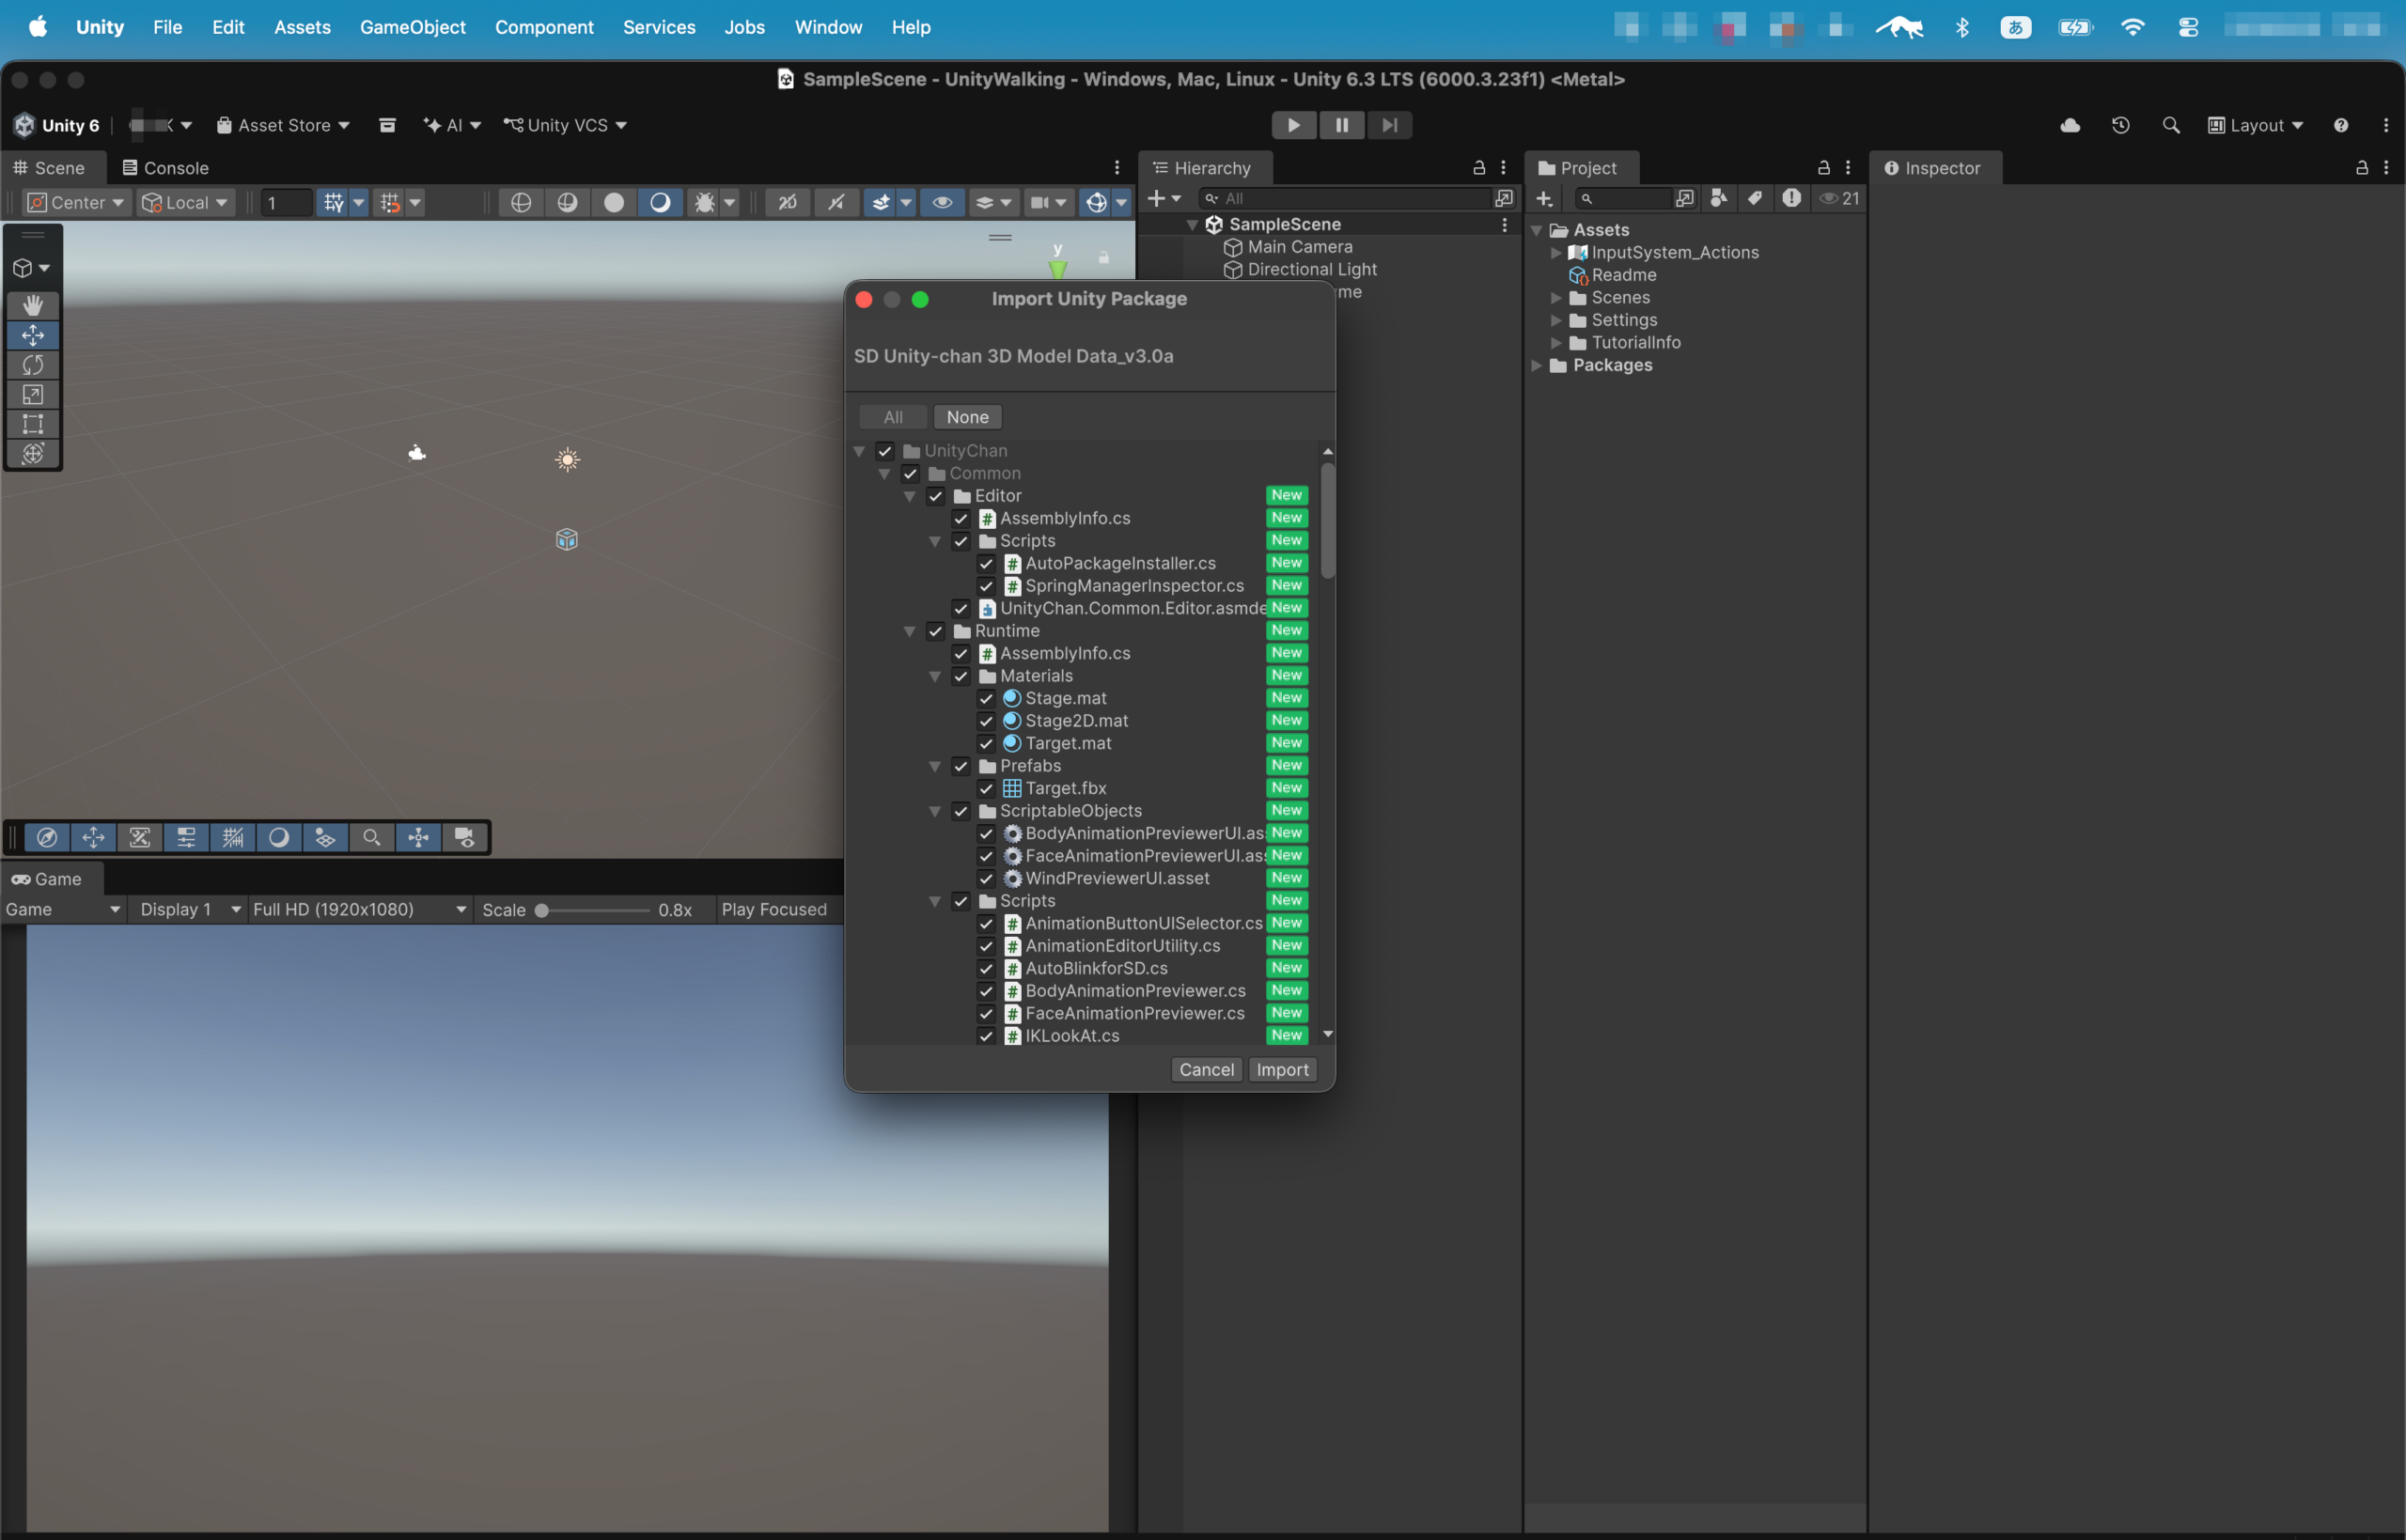Open the Unity Cloud icon
This screenshot has height=1540, width=2406.
[x=2070, y=125]
